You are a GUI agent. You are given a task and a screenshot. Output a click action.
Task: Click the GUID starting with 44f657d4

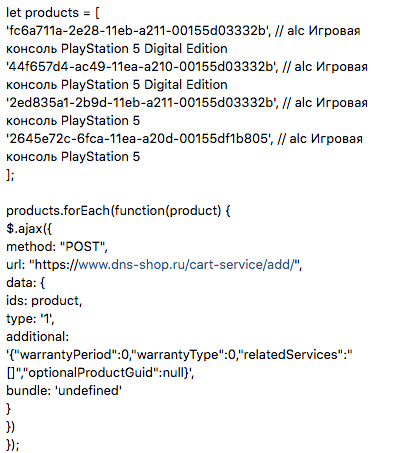tap(141, 67)
